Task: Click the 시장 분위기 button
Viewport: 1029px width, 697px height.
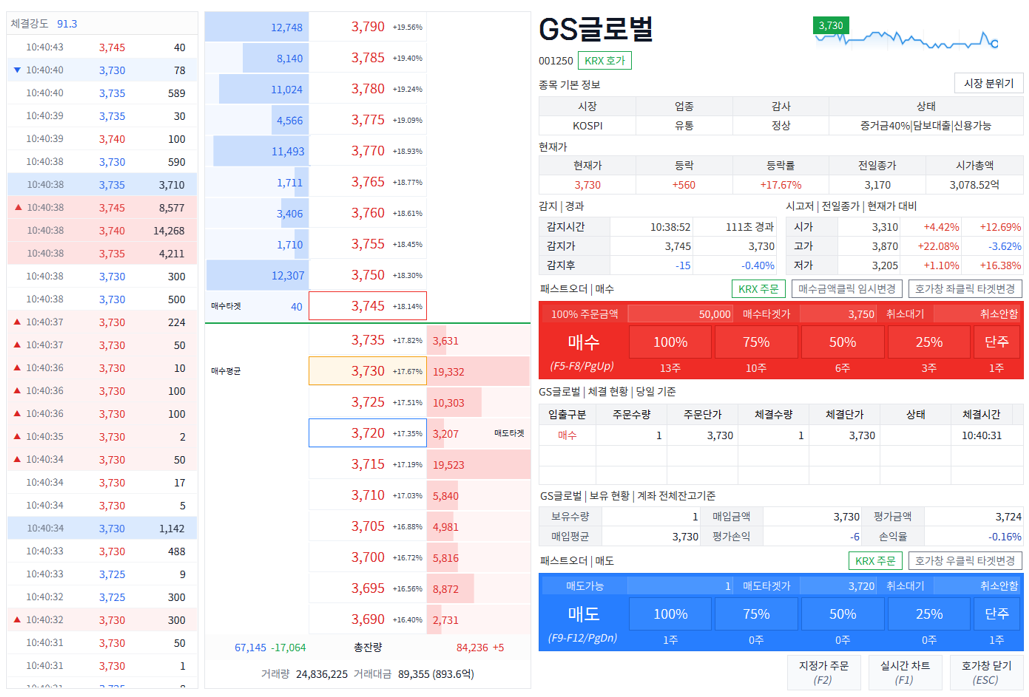Action: pos(988,83)
